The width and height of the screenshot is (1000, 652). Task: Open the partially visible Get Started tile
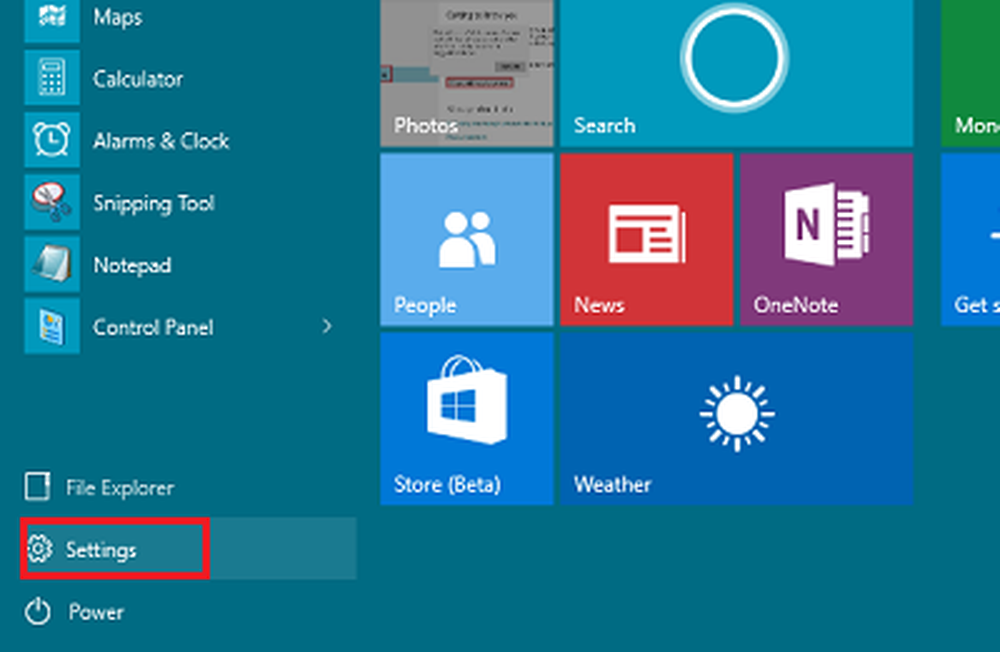coord(970,239)
